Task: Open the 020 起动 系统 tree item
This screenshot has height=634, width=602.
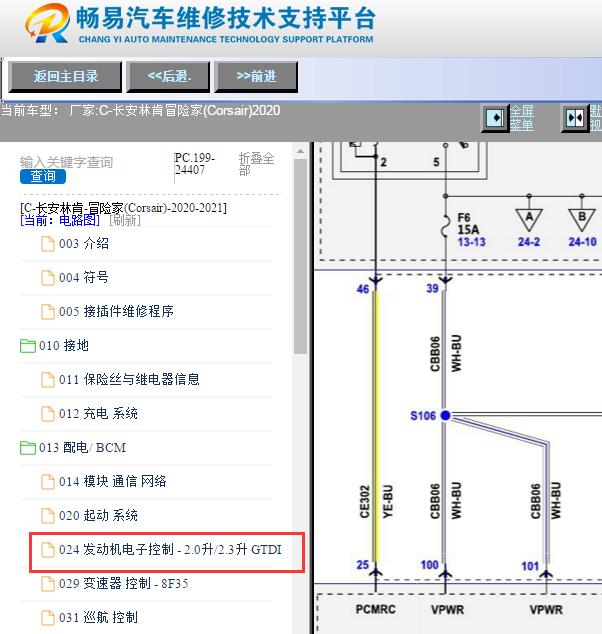Action: tap(98, 516)
